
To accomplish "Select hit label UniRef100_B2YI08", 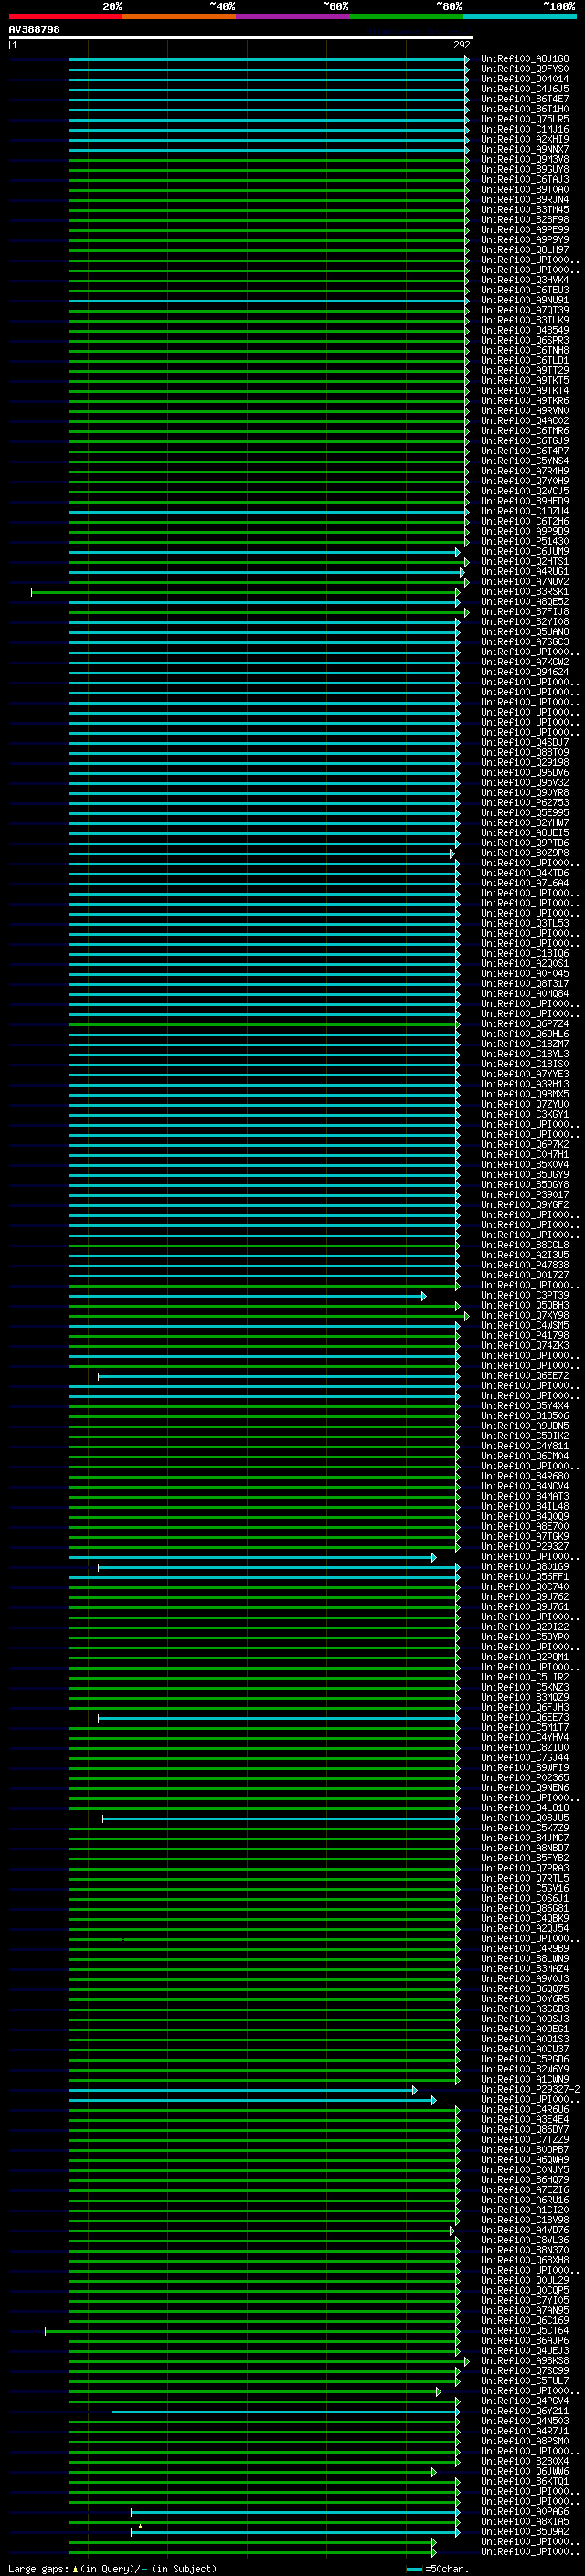I will coord(525,622).
